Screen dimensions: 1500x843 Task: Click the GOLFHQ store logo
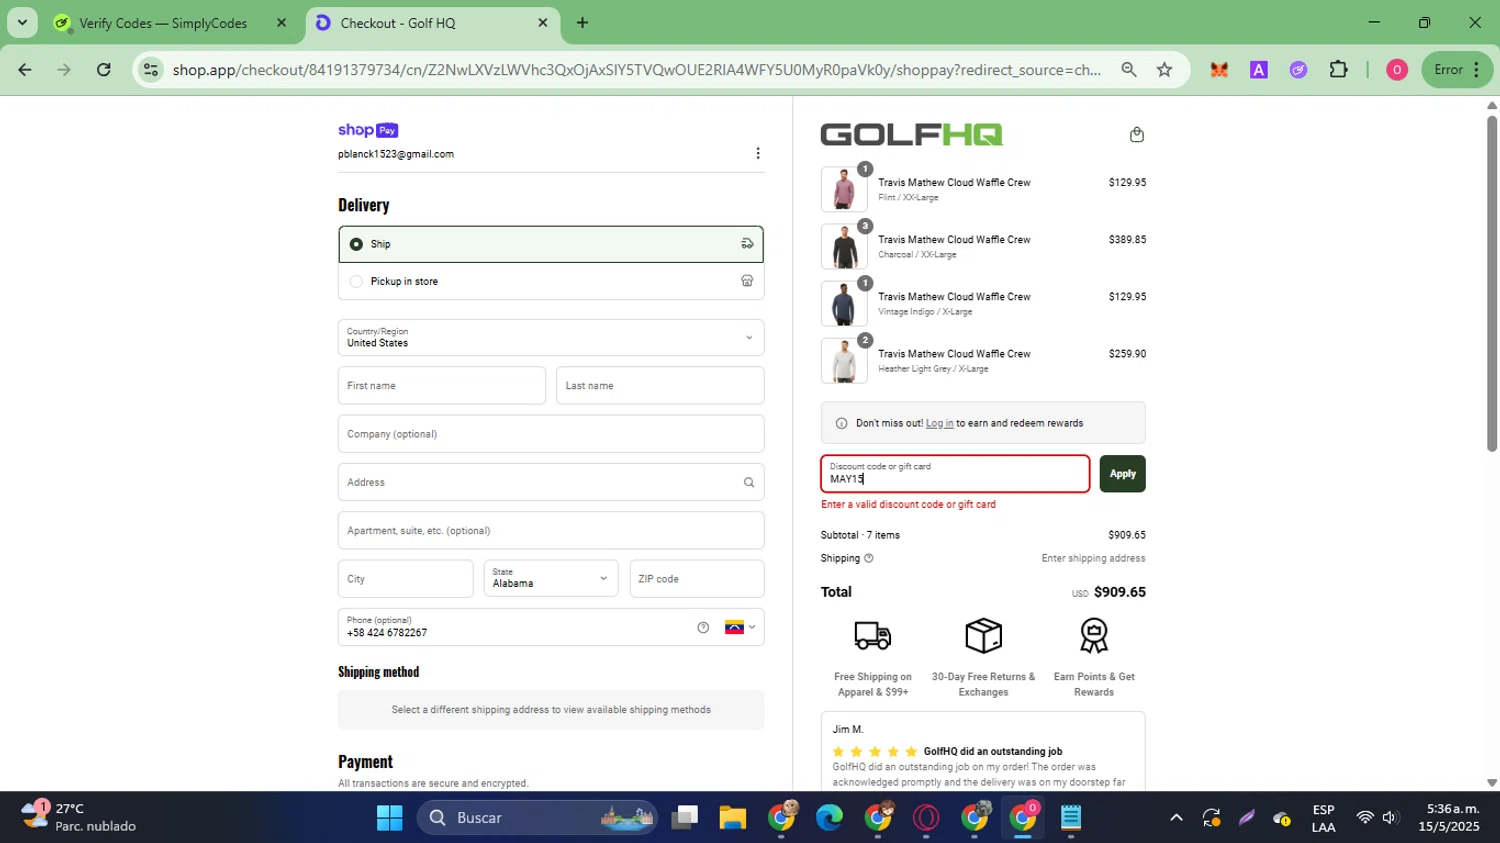911,134
